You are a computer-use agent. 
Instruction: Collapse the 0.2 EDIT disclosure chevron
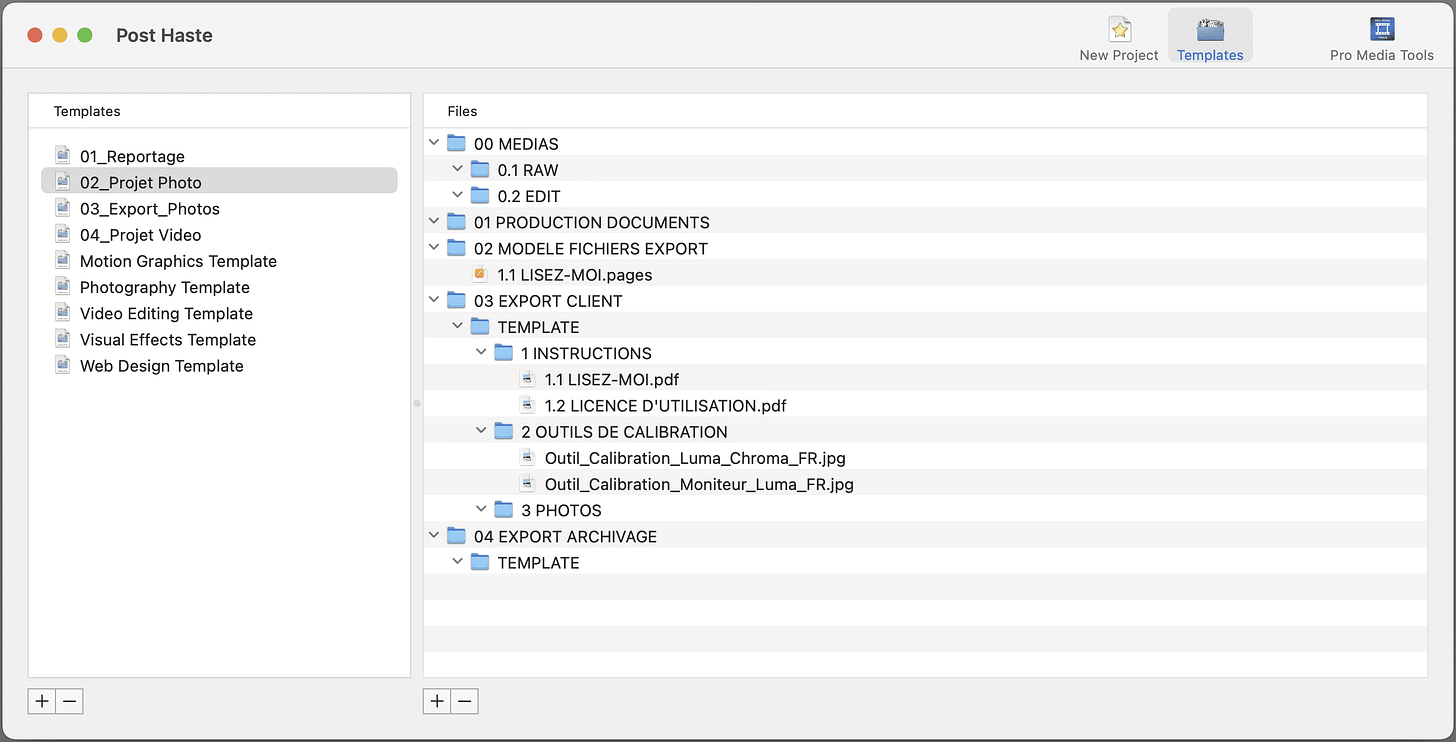coord(458,195)
